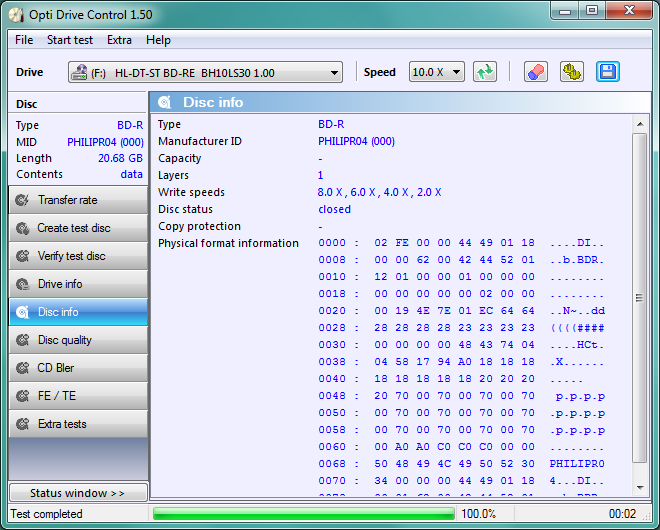
Task: Click the Opti Drive Control title icon
Action: click(16, 15)
